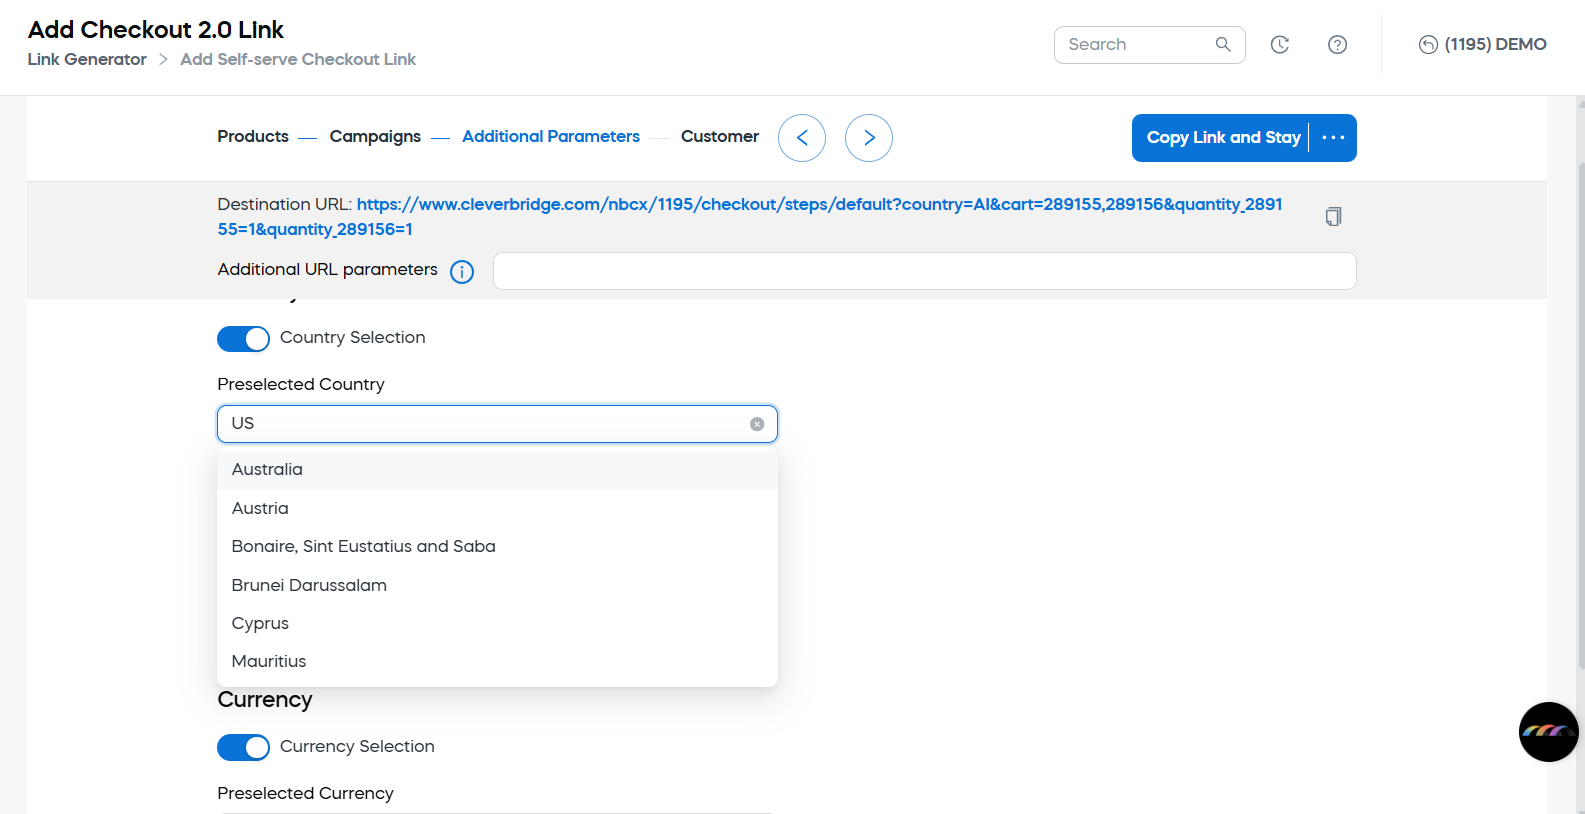Go to the previous step arrow
Image resolution: width=1585 pixels, height=814 pixels.
tap(802, 138)
